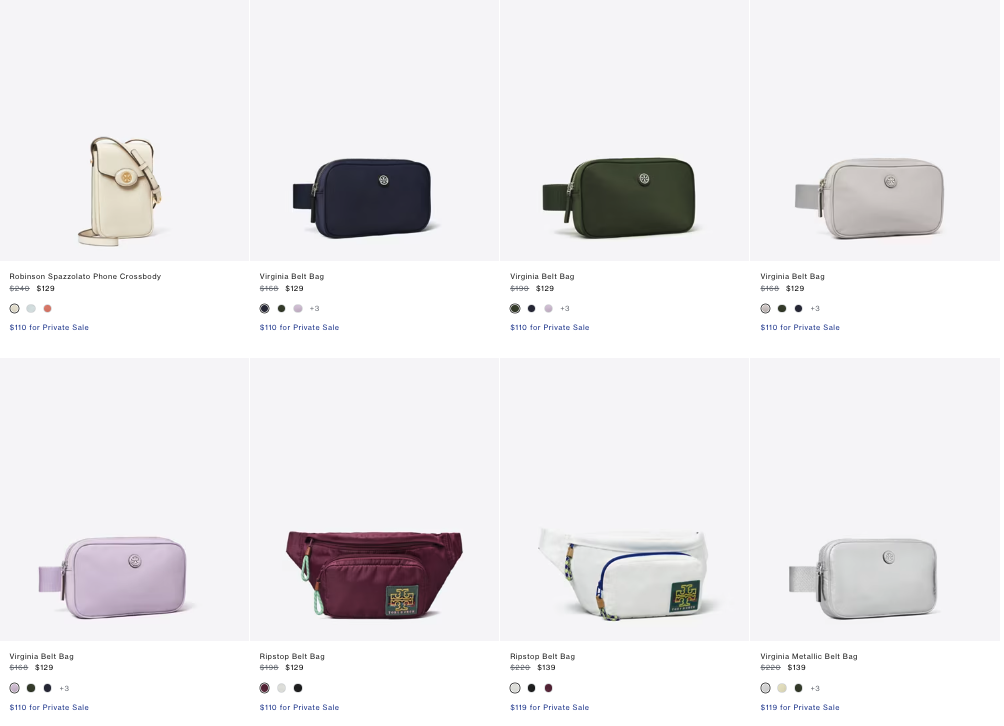Expand +3 colors on navy Virginia Belt Bag
Screen dimensions: 1004x726
[x=314, y=309]
